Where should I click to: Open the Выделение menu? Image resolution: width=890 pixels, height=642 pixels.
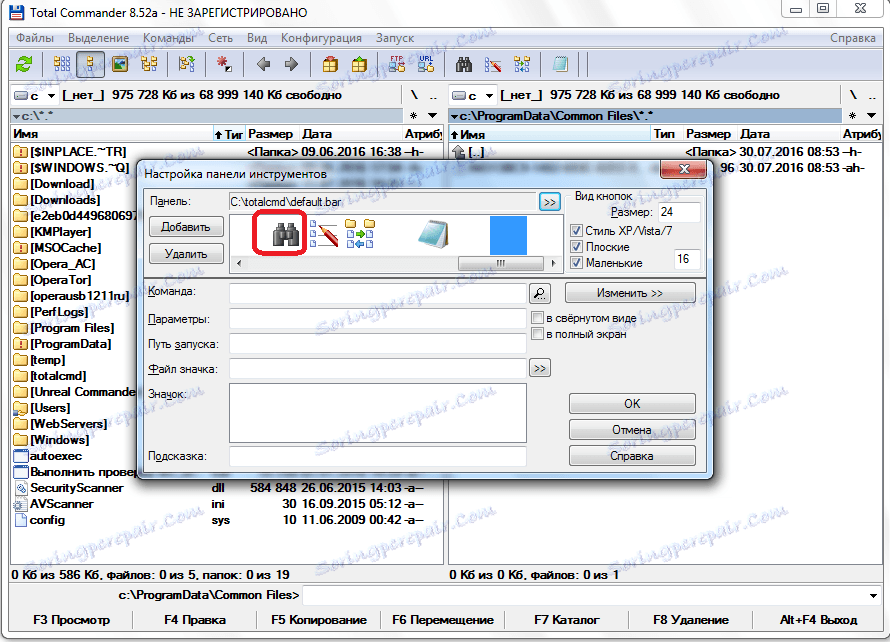click(99, 37)
